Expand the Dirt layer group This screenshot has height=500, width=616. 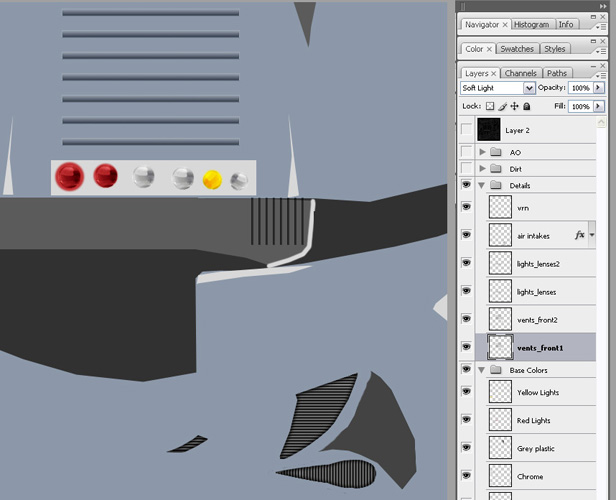[483, 169]
